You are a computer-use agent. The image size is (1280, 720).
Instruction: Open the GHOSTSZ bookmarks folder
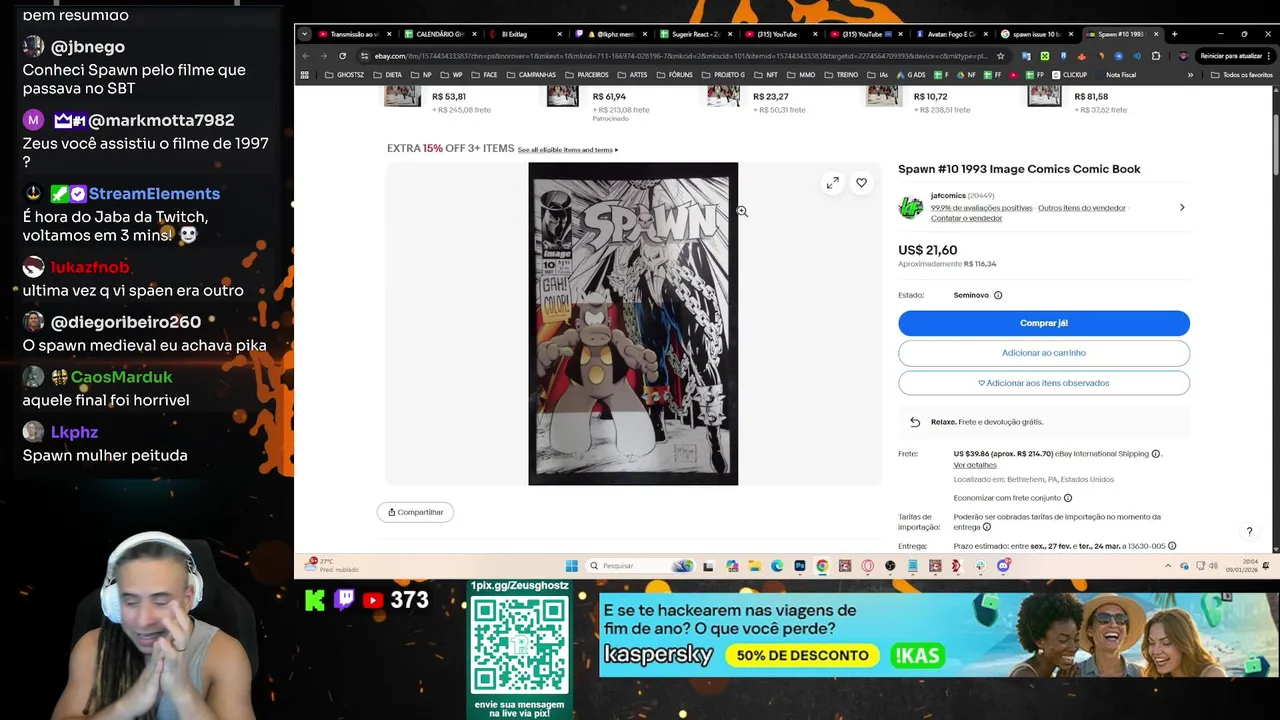pyautogui.click(x=345, y=75)
